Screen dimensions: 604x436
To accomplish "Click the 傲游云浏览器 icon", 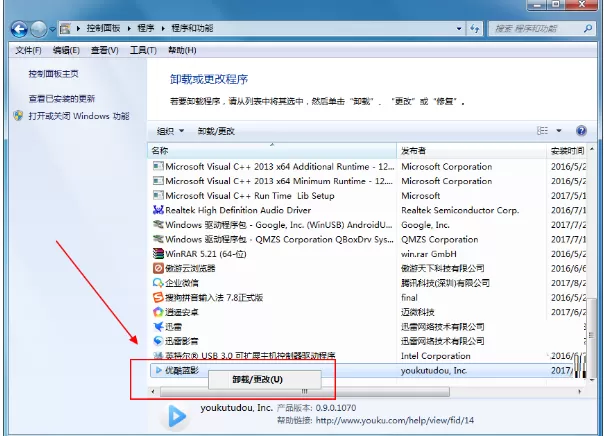I will click(x=158, y=268).
